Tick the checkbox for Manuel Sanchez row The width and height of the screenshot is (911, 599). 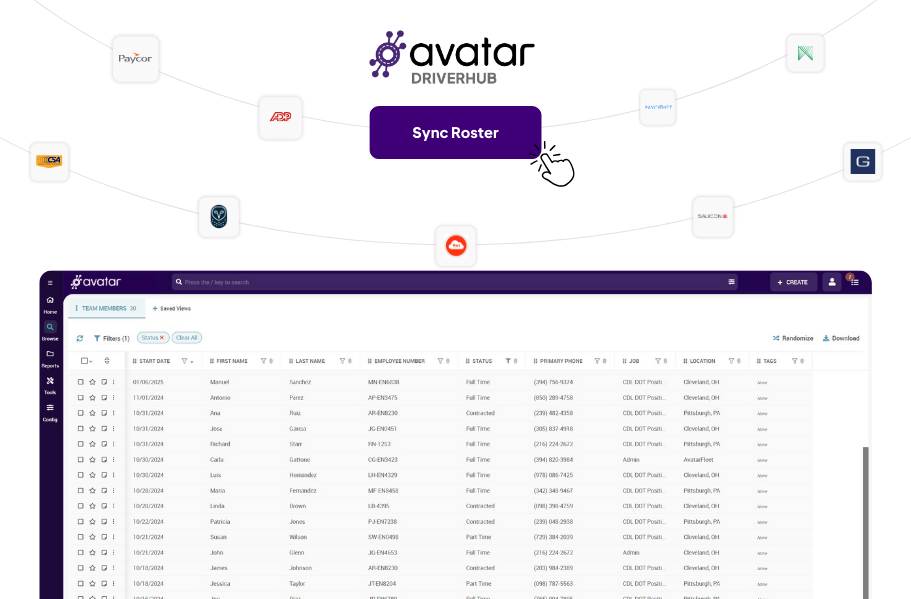coord(81,382)
